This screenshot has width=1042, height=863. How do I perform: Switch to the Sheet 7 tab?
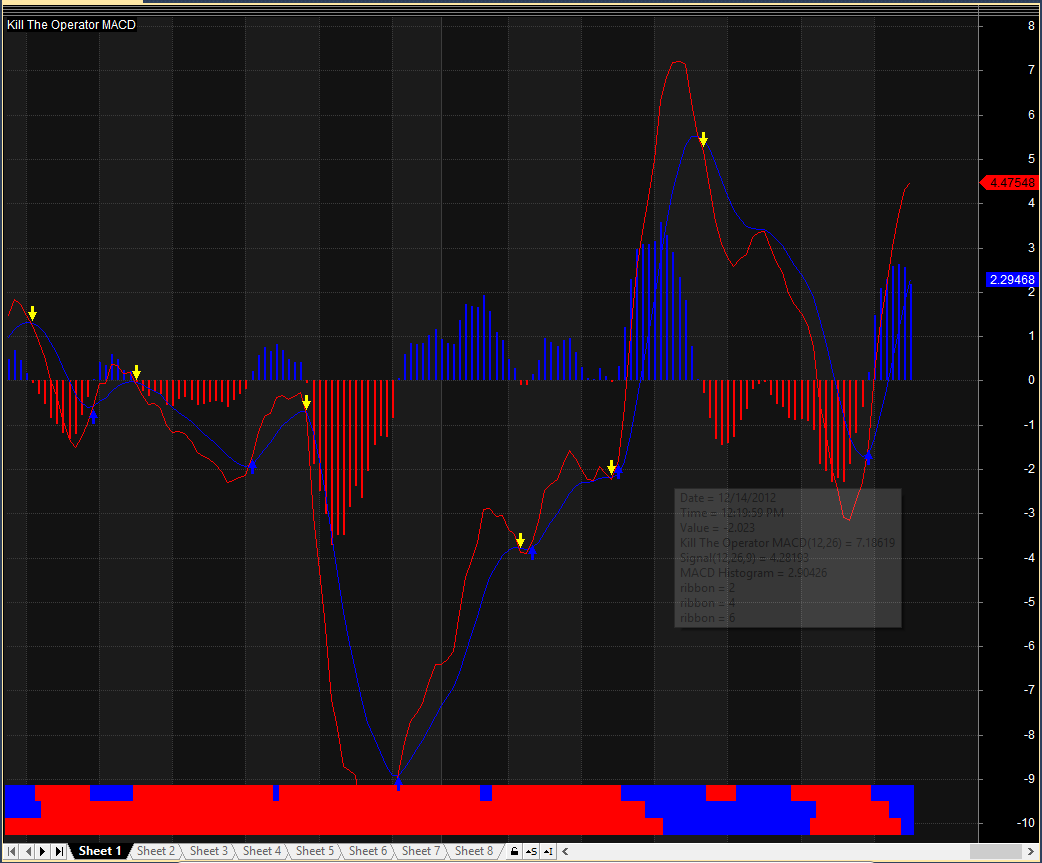(421, 851)
